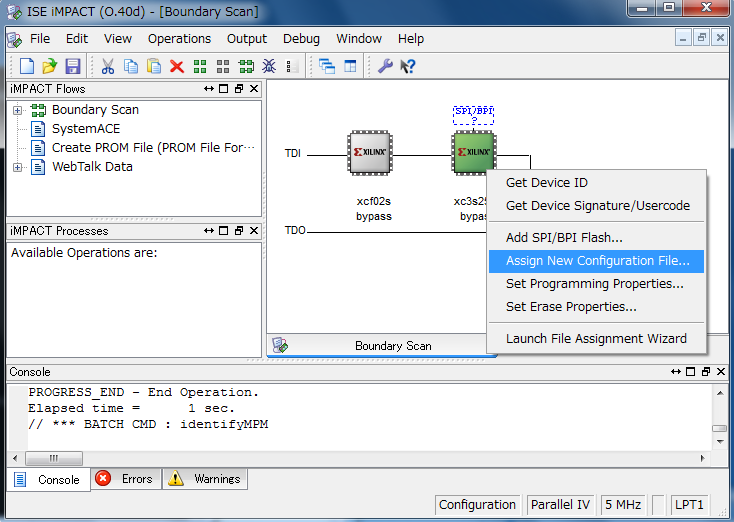The height and width of the screenshot is (522, 734).
Task: Select WebTalk Data tree item
Action: pos(92,167)
